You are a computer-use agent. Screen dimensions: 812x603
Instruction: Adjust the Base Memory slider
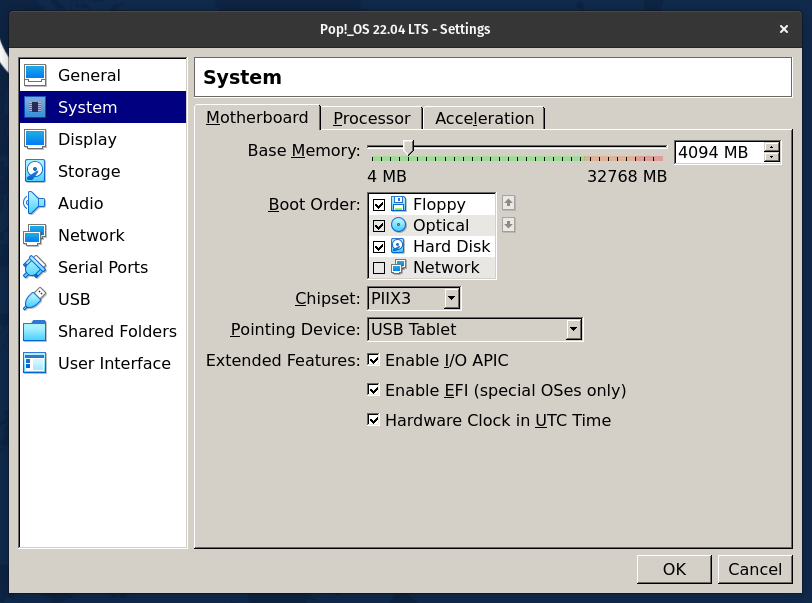(x=409, y=148)
